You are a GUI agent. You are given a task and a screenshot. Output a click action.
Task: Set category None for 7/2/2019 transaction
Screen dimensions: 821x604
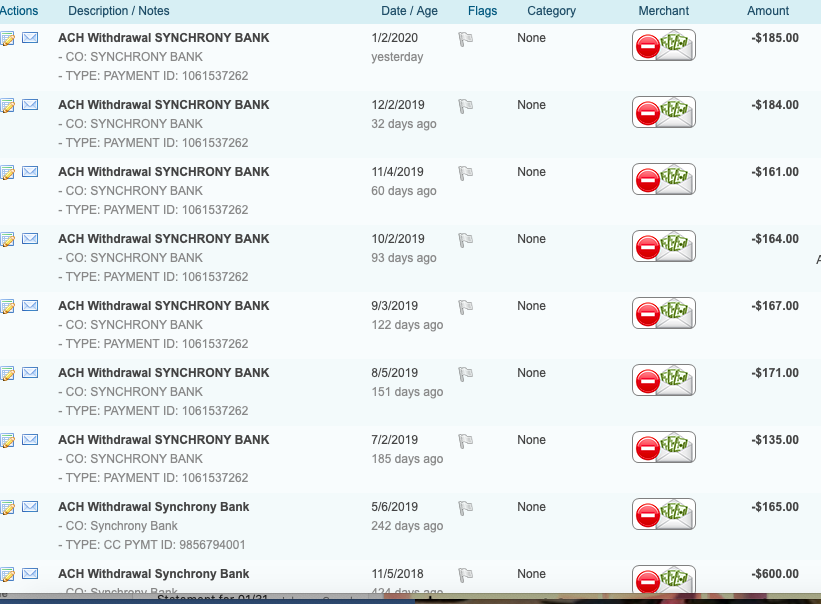531,440
